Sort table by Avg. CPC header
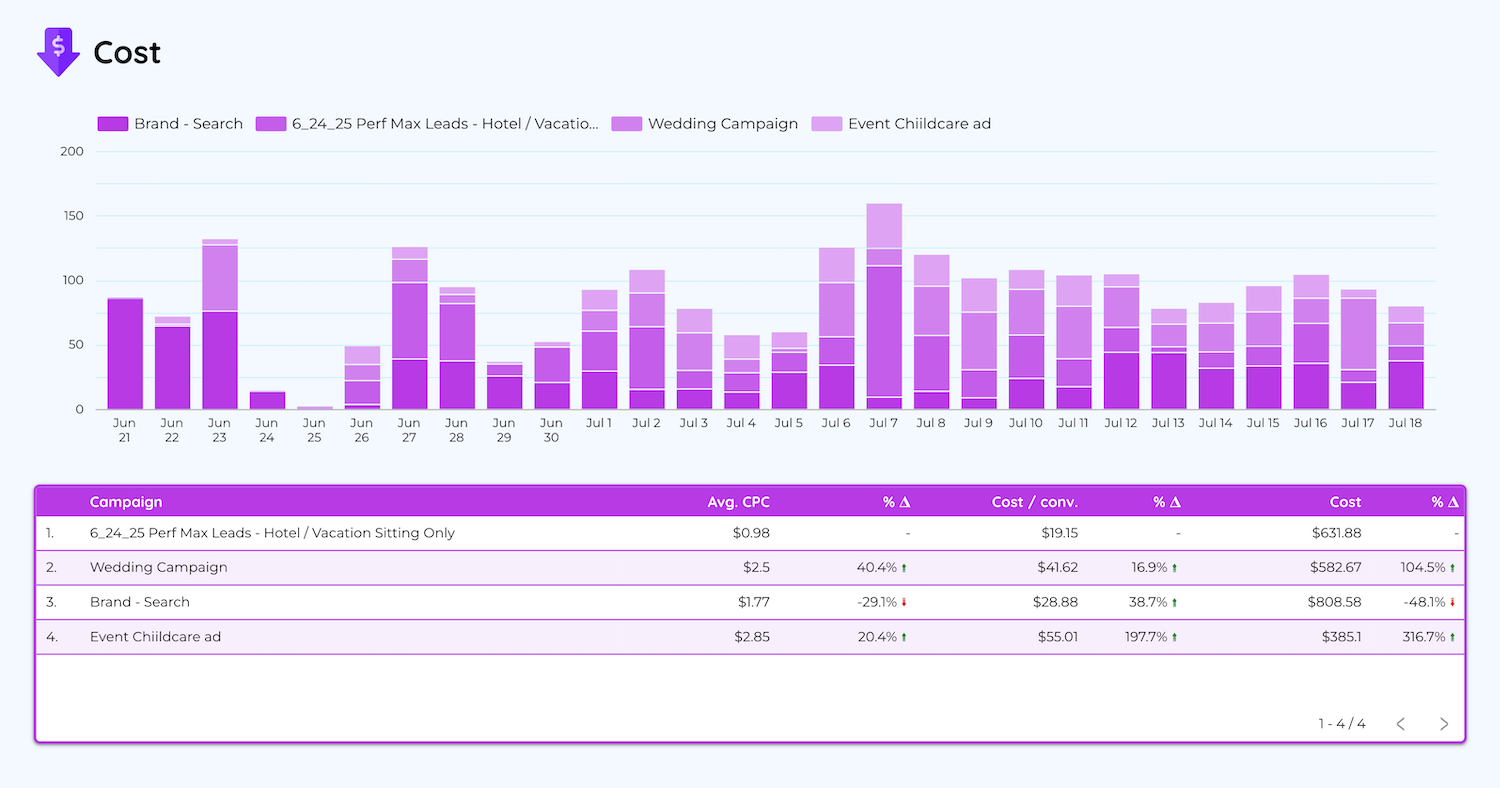The width and height of the screenshot is (1500, 788). [x=739, y=502]
